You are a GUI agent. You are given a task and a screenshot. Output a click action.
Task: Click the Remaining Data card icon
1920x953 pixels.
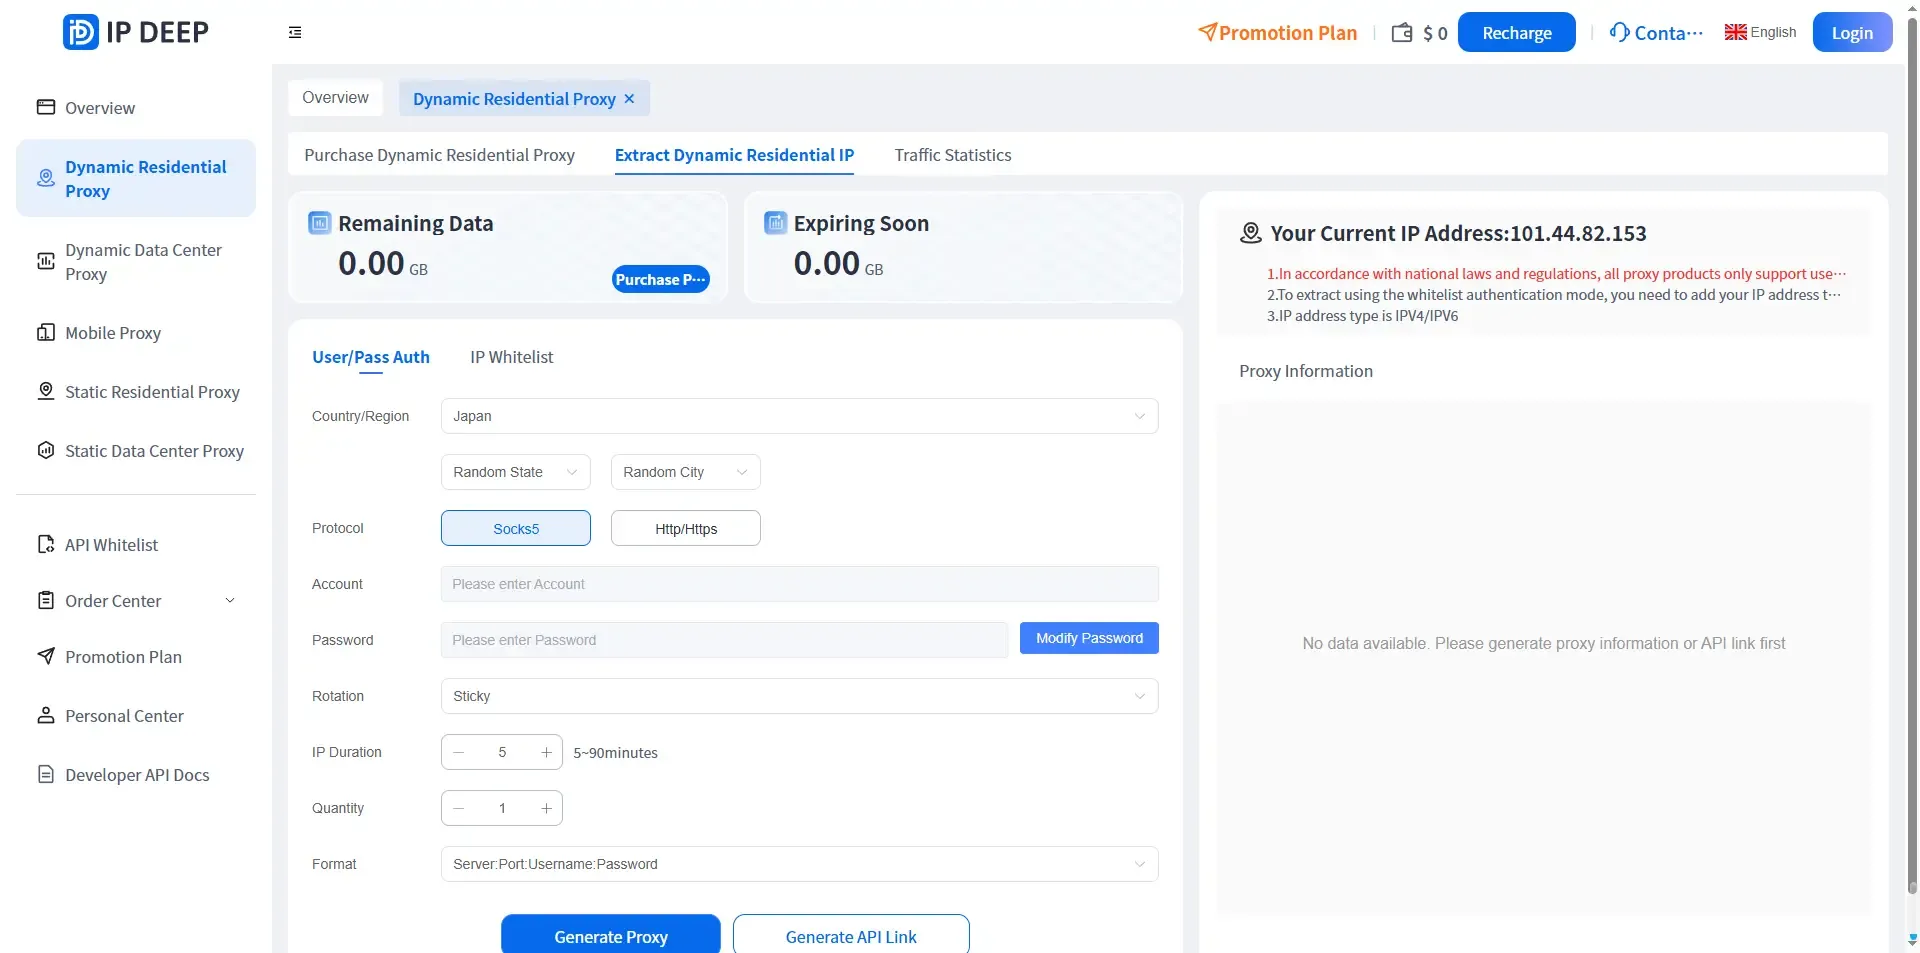pos(320,223)
